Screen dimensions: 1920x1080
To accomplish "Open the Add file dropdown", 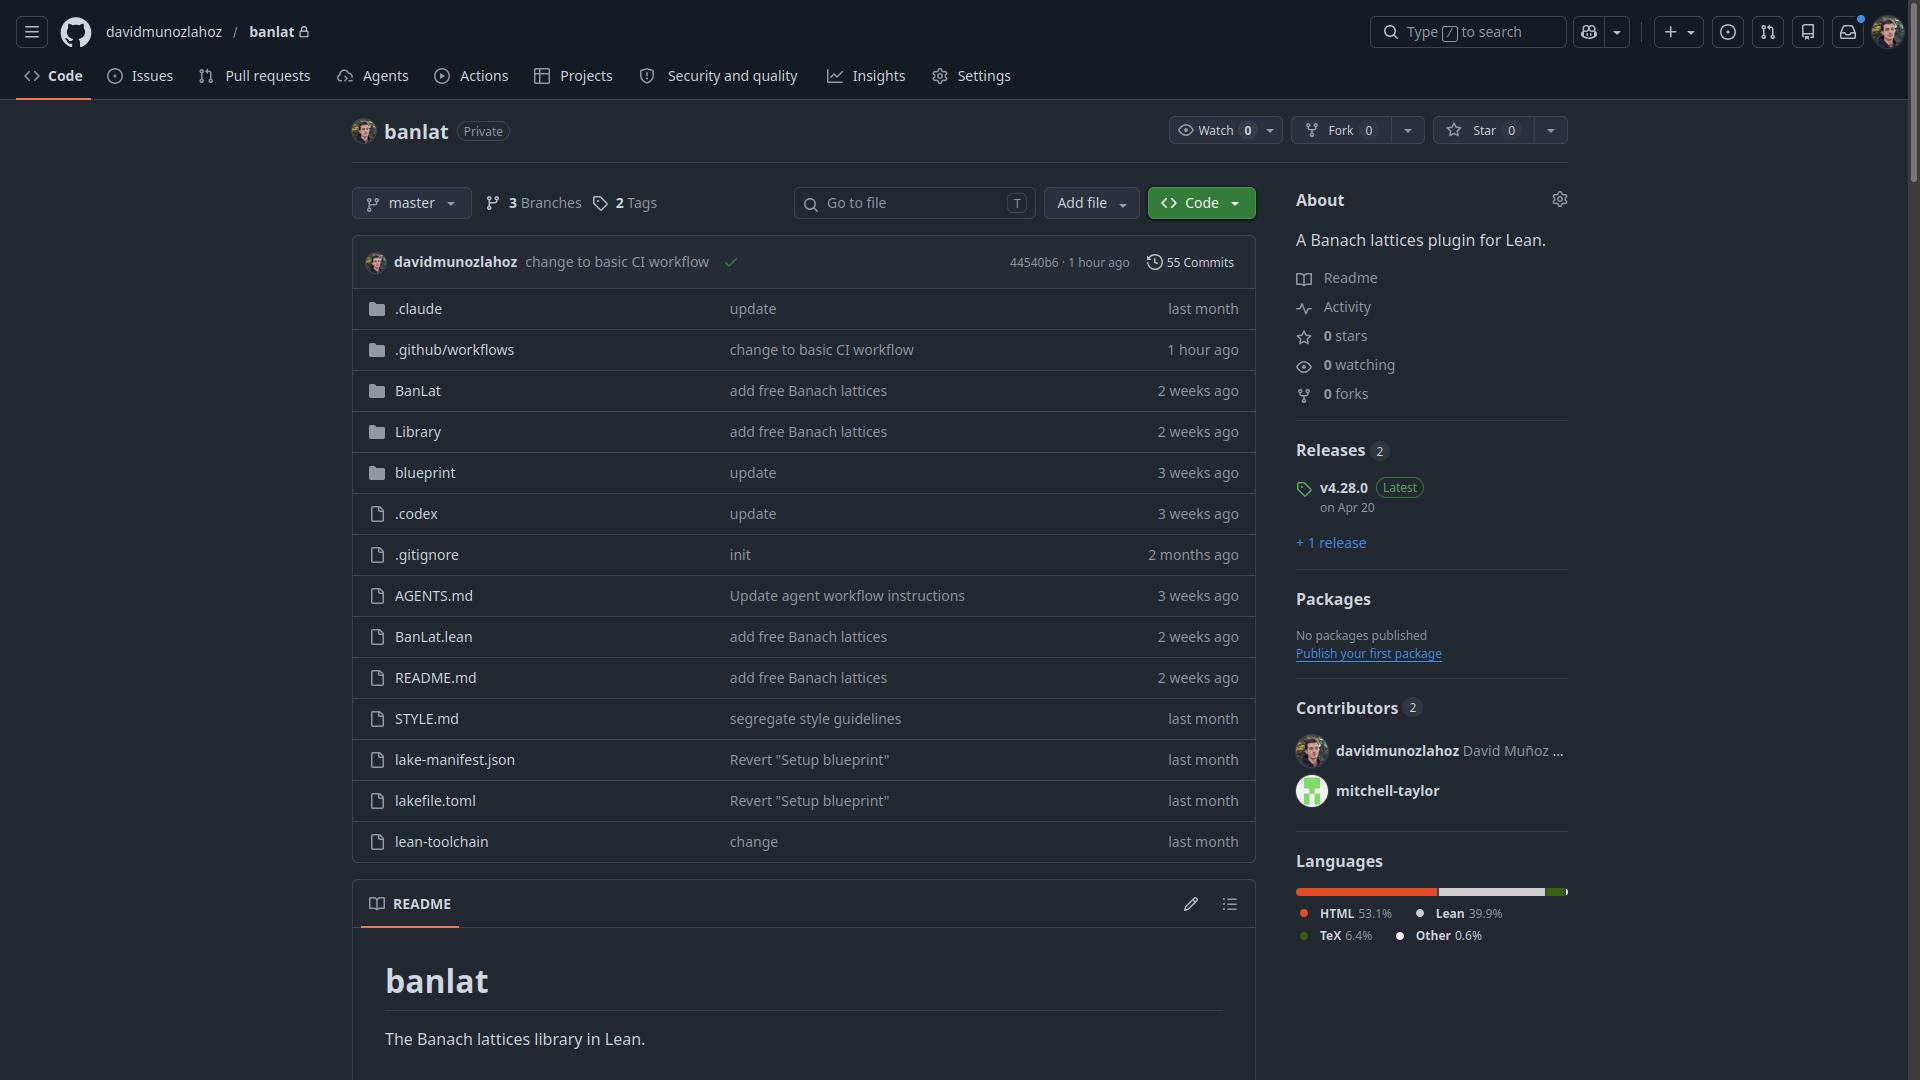I will click(1092, 203).
